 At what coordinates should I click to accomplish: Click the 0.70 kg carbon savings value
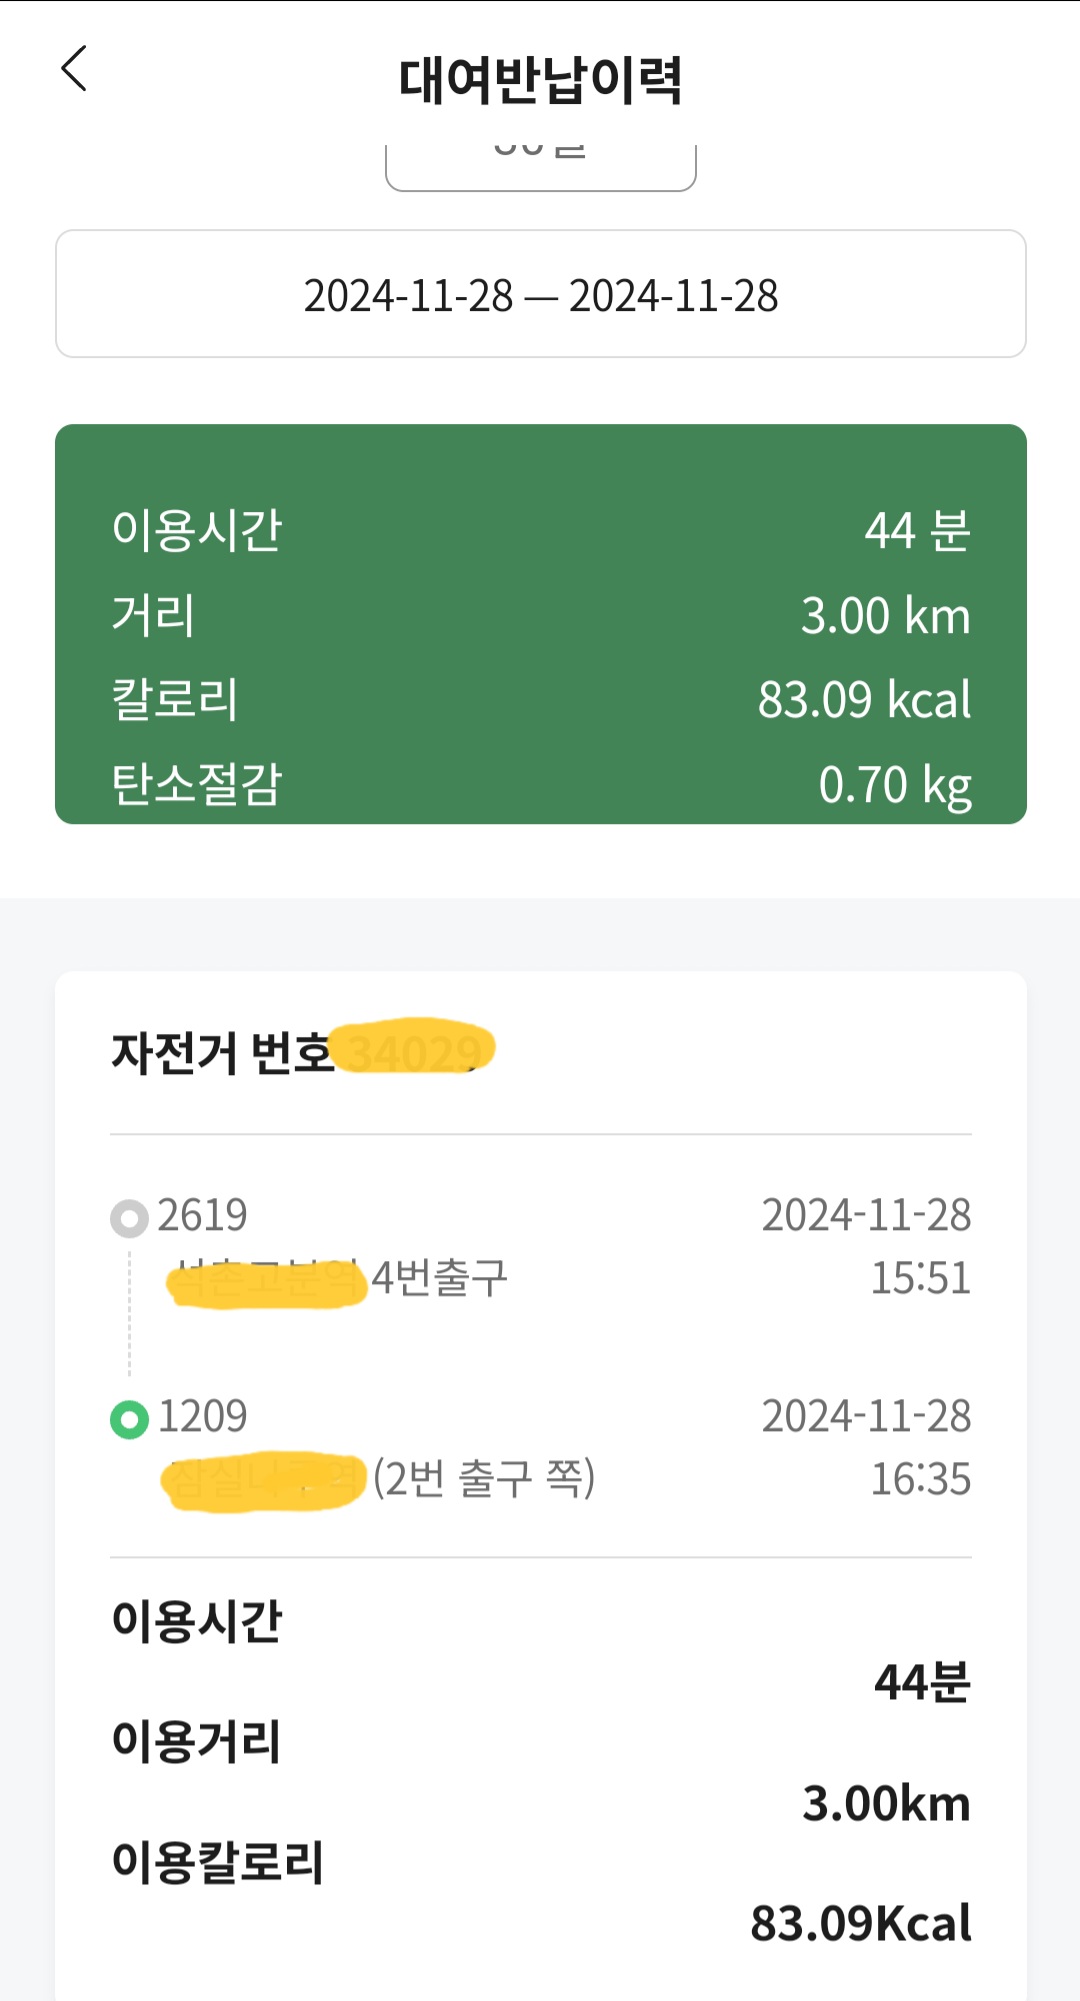coord(894,785)
